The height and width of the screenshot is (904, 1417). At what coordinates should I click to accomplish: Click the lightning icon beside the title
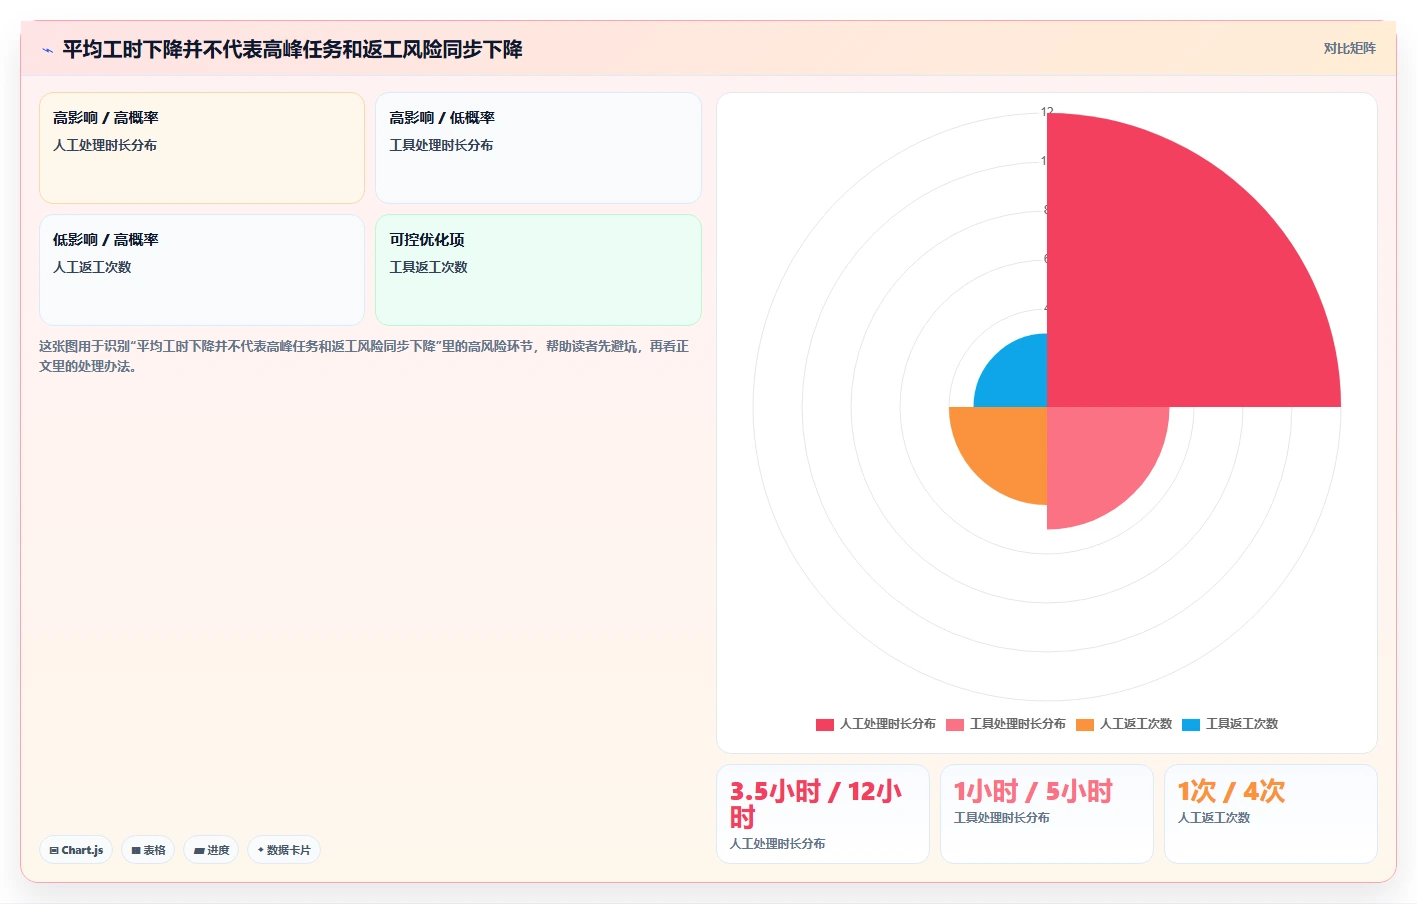(47, 50)
